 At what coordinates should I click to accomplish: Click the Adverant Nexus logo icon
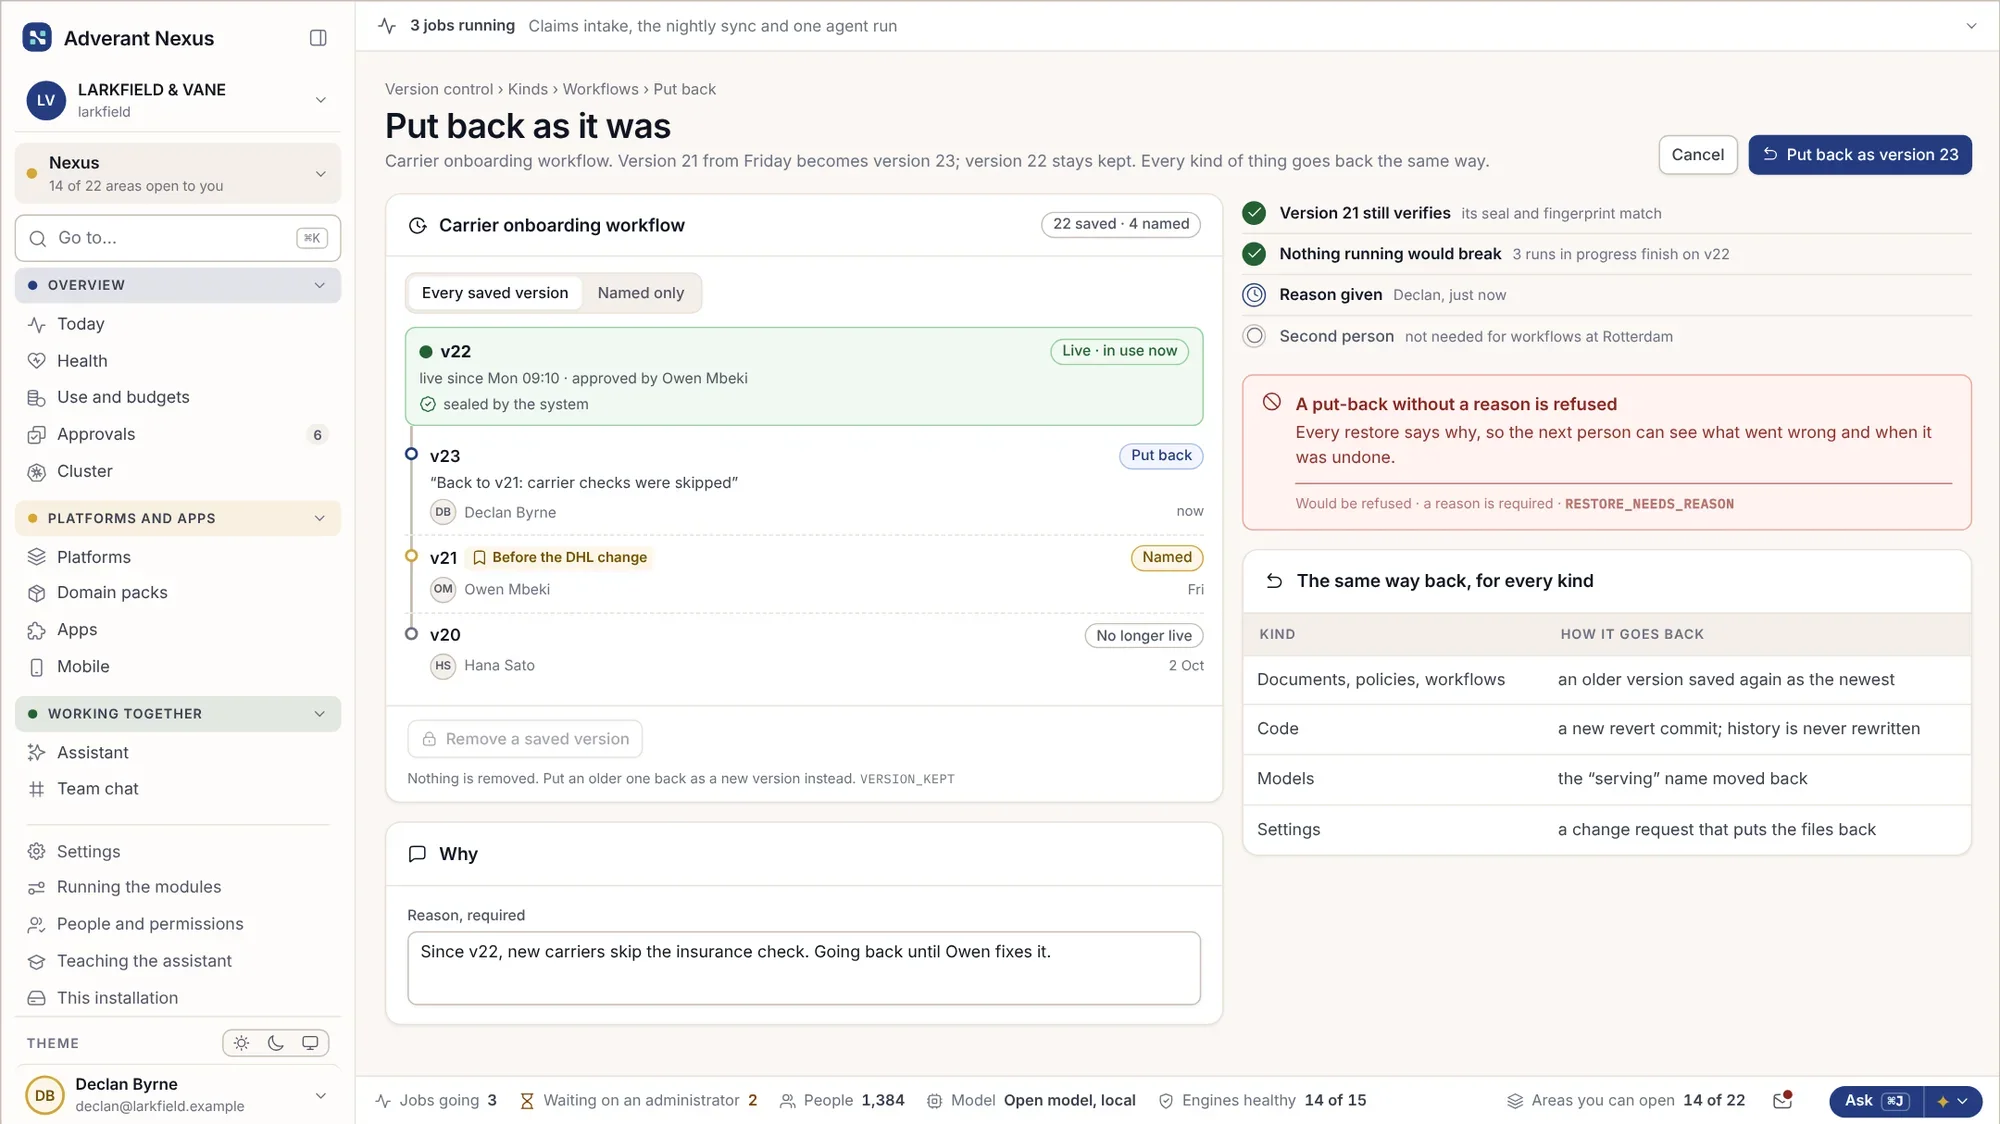(x=37, y=38)
